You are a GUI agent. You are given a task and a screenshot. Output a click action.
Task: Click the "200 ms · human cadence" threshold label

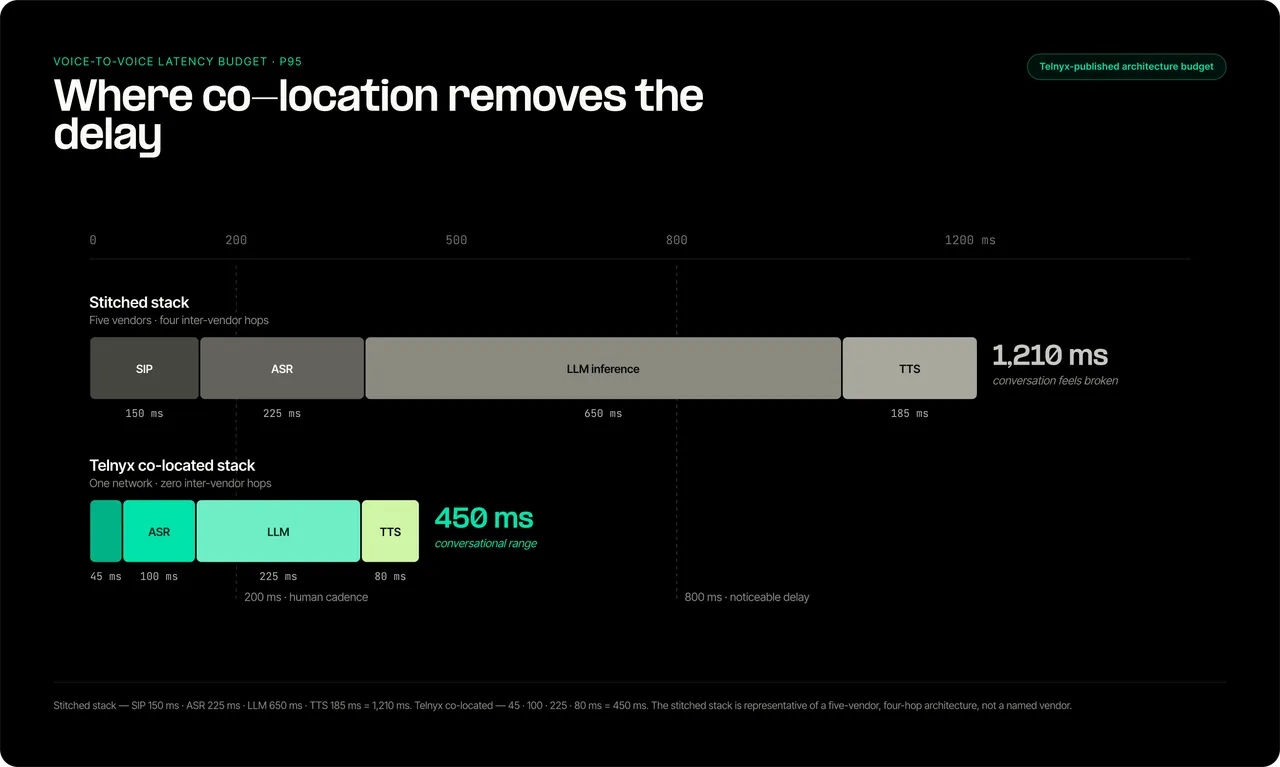point(306,597)
